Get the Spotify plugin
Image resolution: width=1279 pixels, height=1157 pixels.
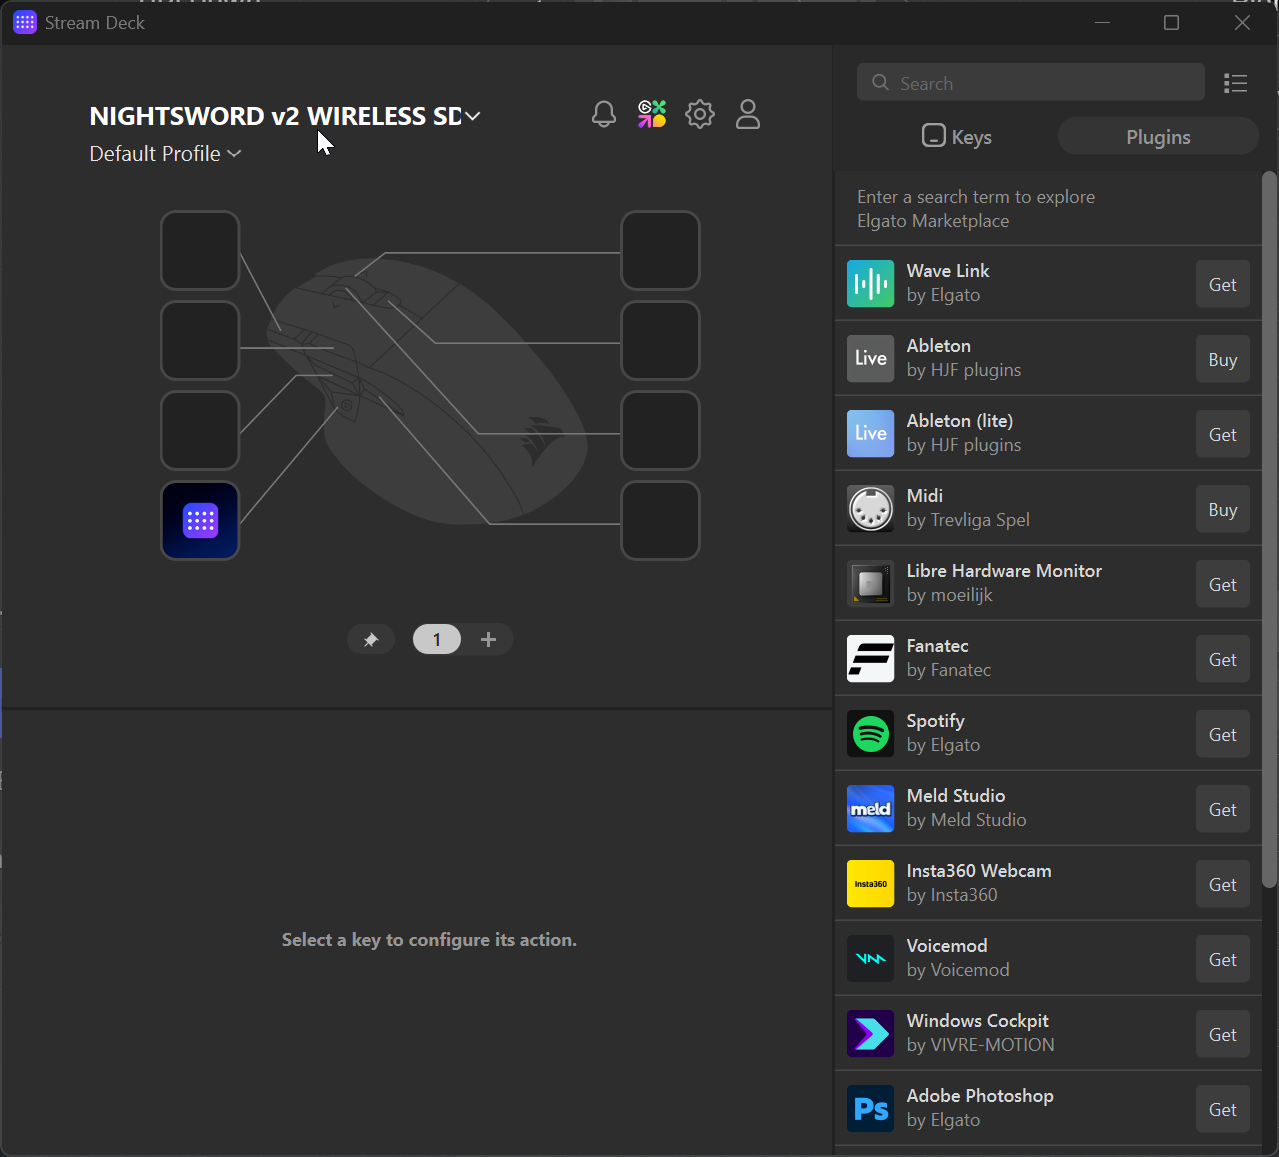1223,735
